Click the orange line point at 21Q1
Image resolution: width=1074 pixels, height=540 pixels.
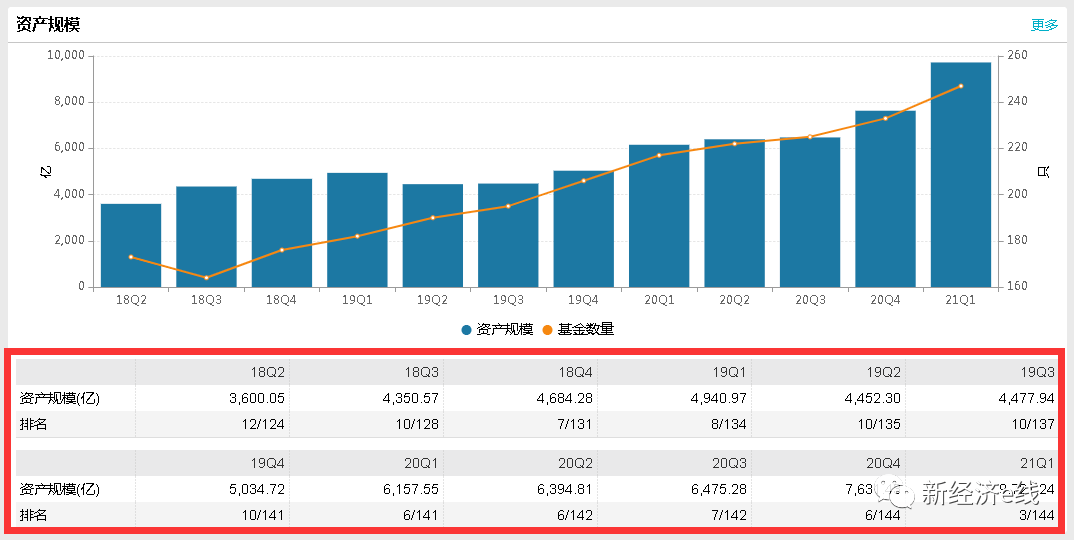click(960, 86)
